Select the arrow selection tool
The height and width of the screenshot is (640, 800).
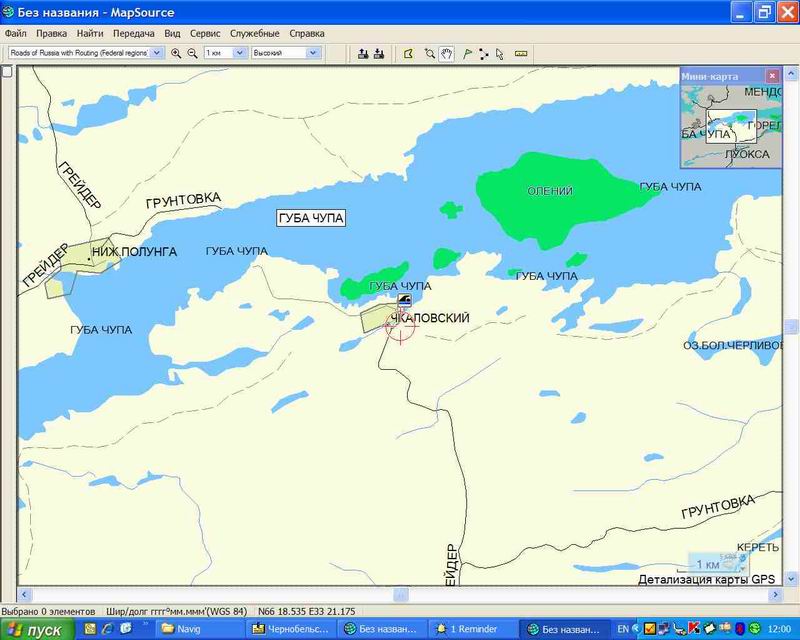(500, 53)
